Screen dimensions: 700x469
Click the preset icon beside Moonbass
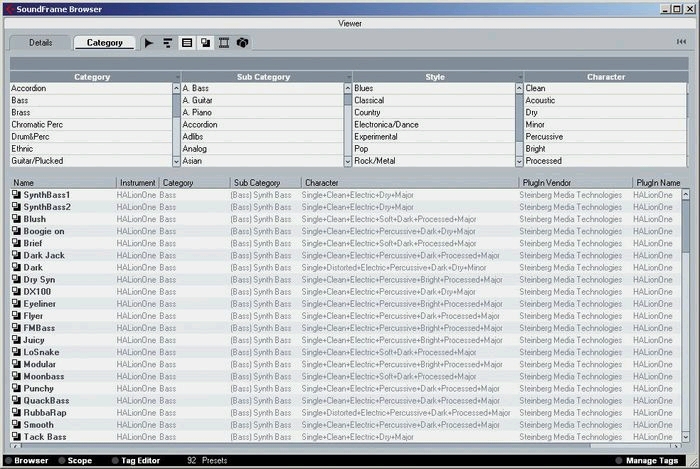point(17,375)
